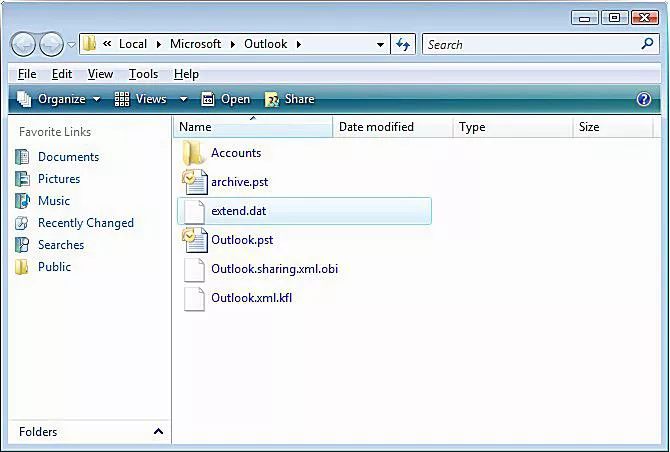Open Documents favorite link
This screenshot has width=670, height=452.
tap(68, 157)
